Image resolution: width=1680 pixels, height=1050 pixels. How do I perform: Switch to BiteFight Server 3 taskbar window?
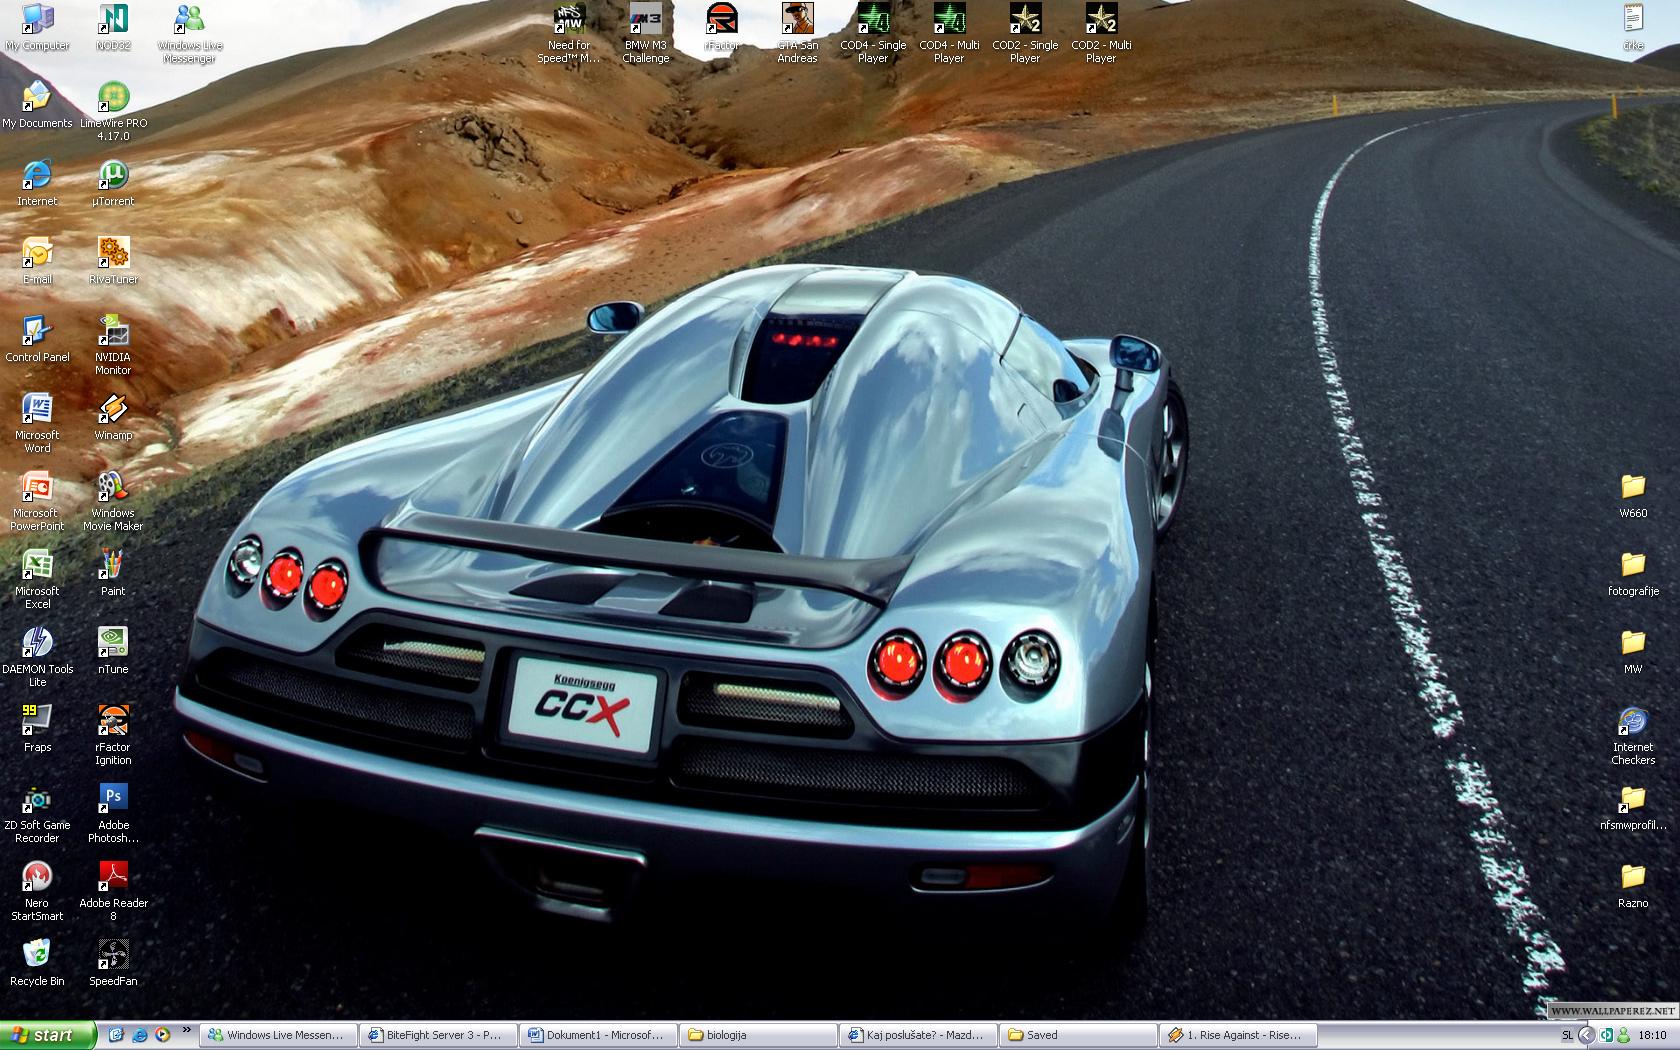click(x=439, y=1035)
